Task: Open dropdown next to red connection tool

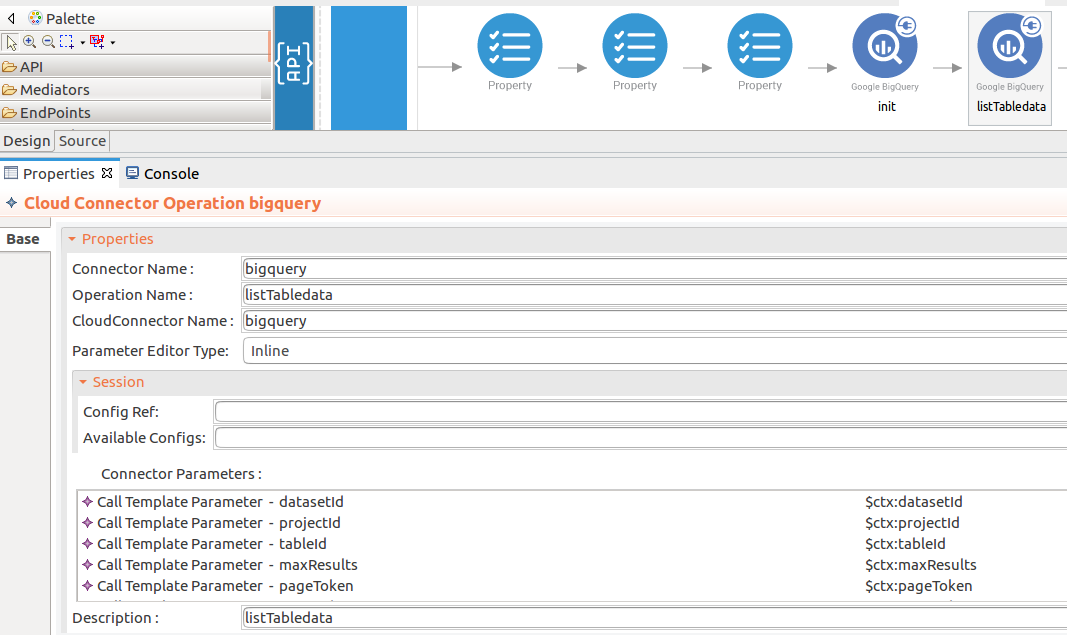Action: click(x=113, y=43)
